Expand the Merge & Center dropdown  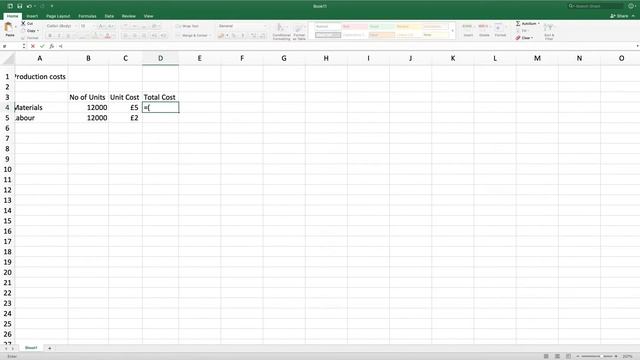(210, 36)
